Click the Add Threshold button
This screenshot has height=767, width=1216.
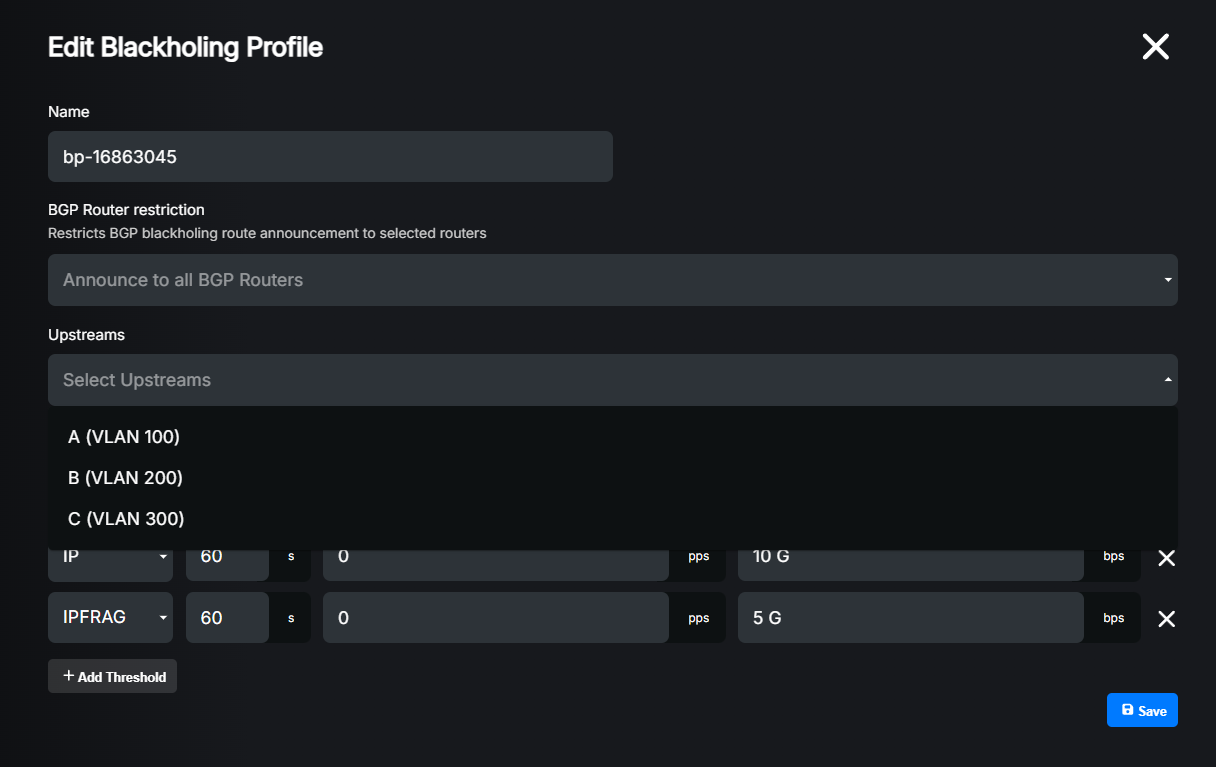tap(112, 676)
